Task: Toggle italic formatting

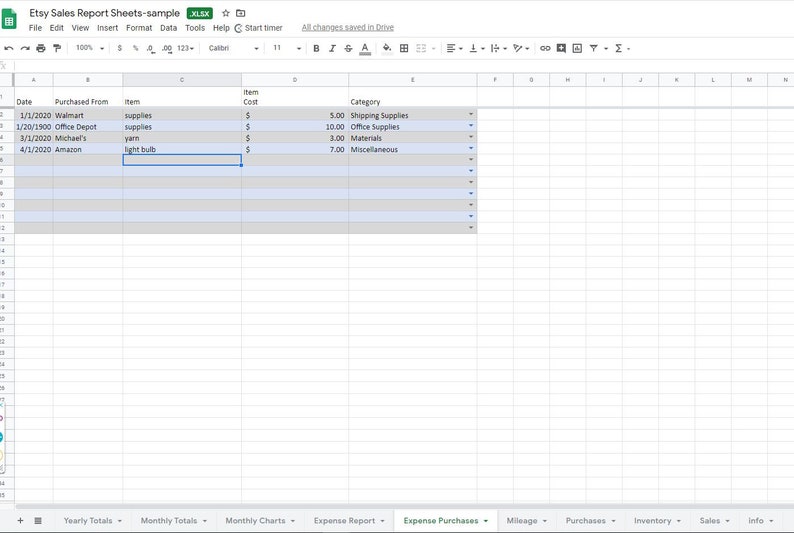Action: point(332,48)
